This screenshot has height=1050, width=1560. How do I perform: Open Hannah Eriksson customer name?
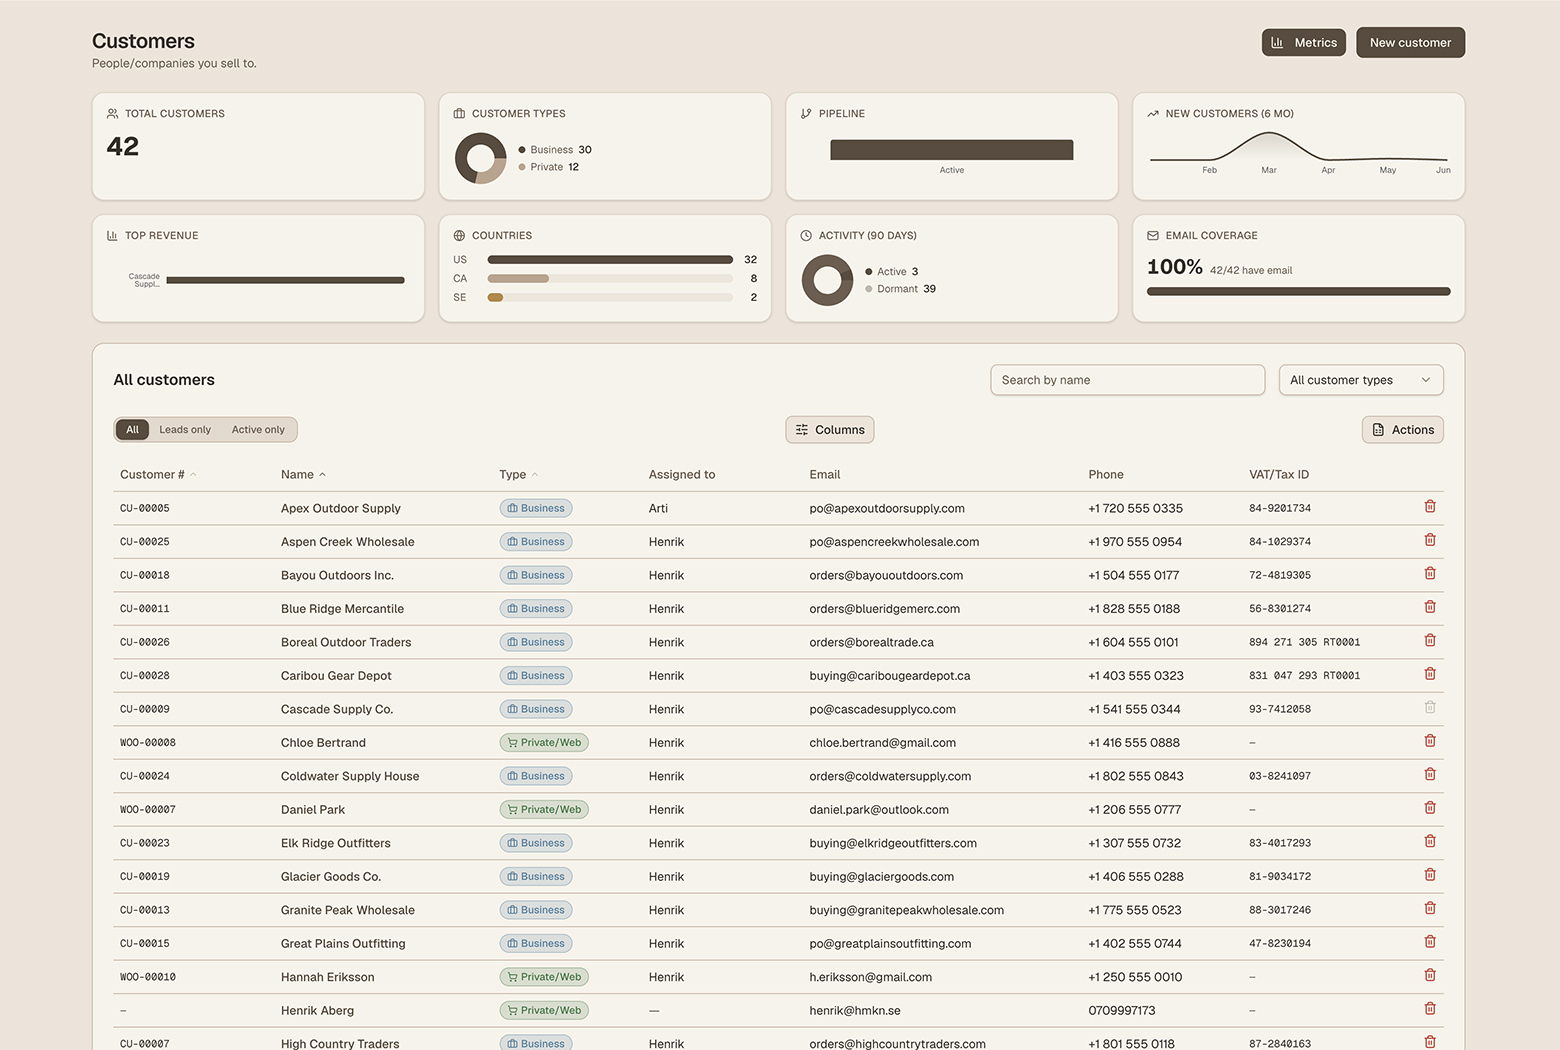pyautogui.click(x=328, y=978)
